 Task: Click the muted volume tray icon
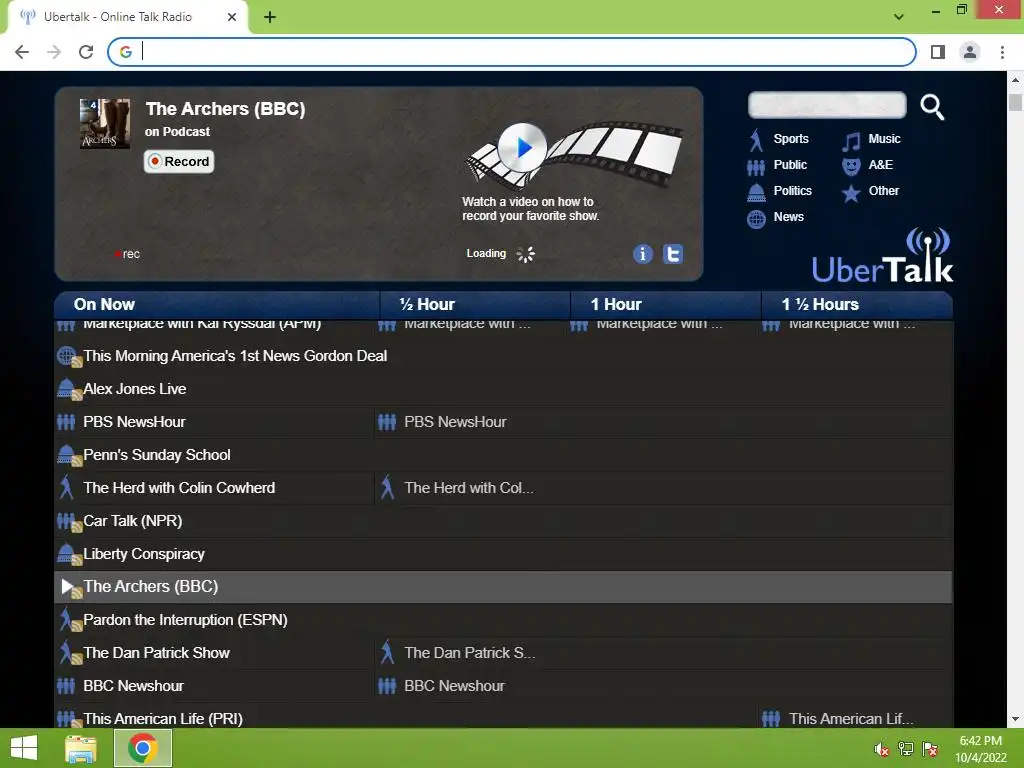881,749
